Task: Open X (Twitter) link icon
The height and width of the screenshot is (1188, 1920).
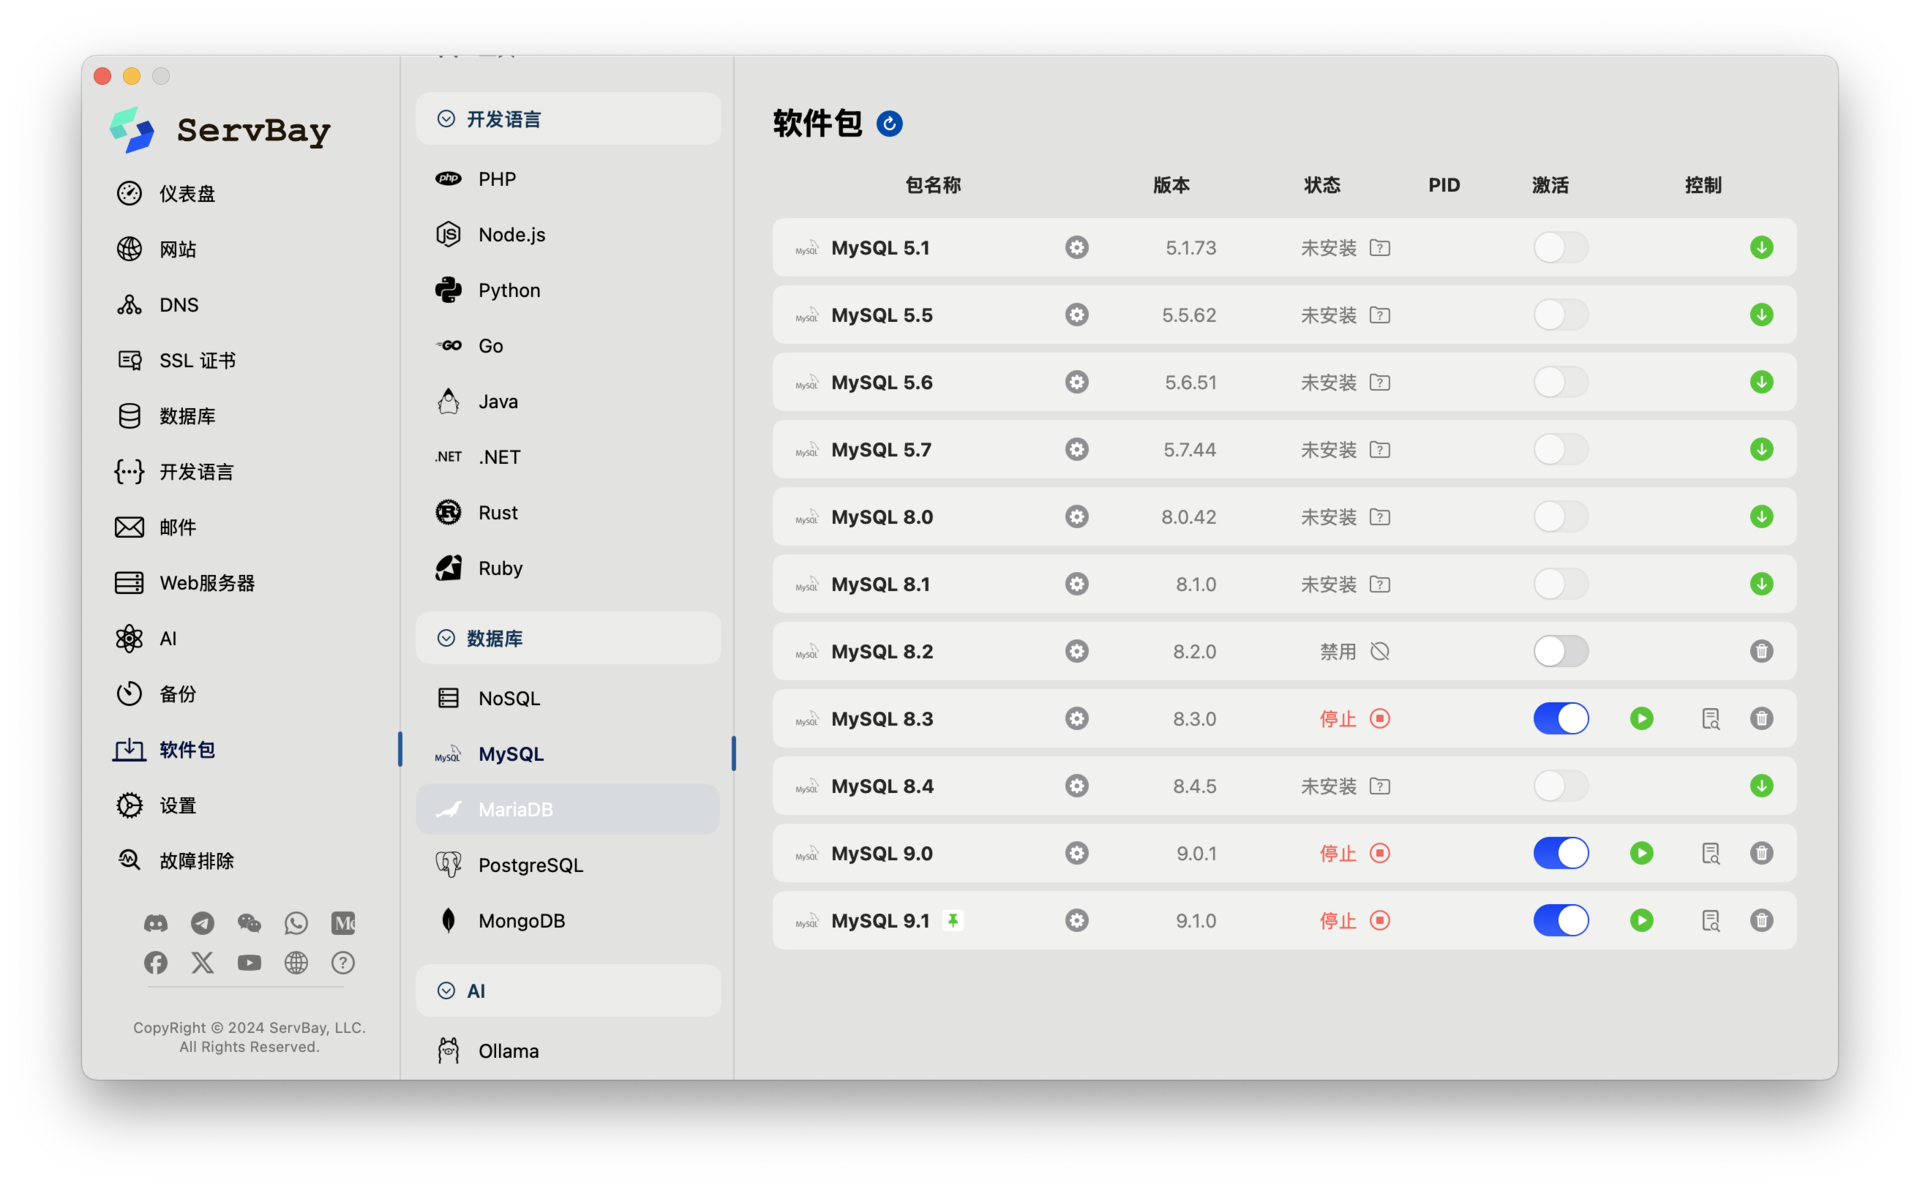Action: click(x=202, y=963)
